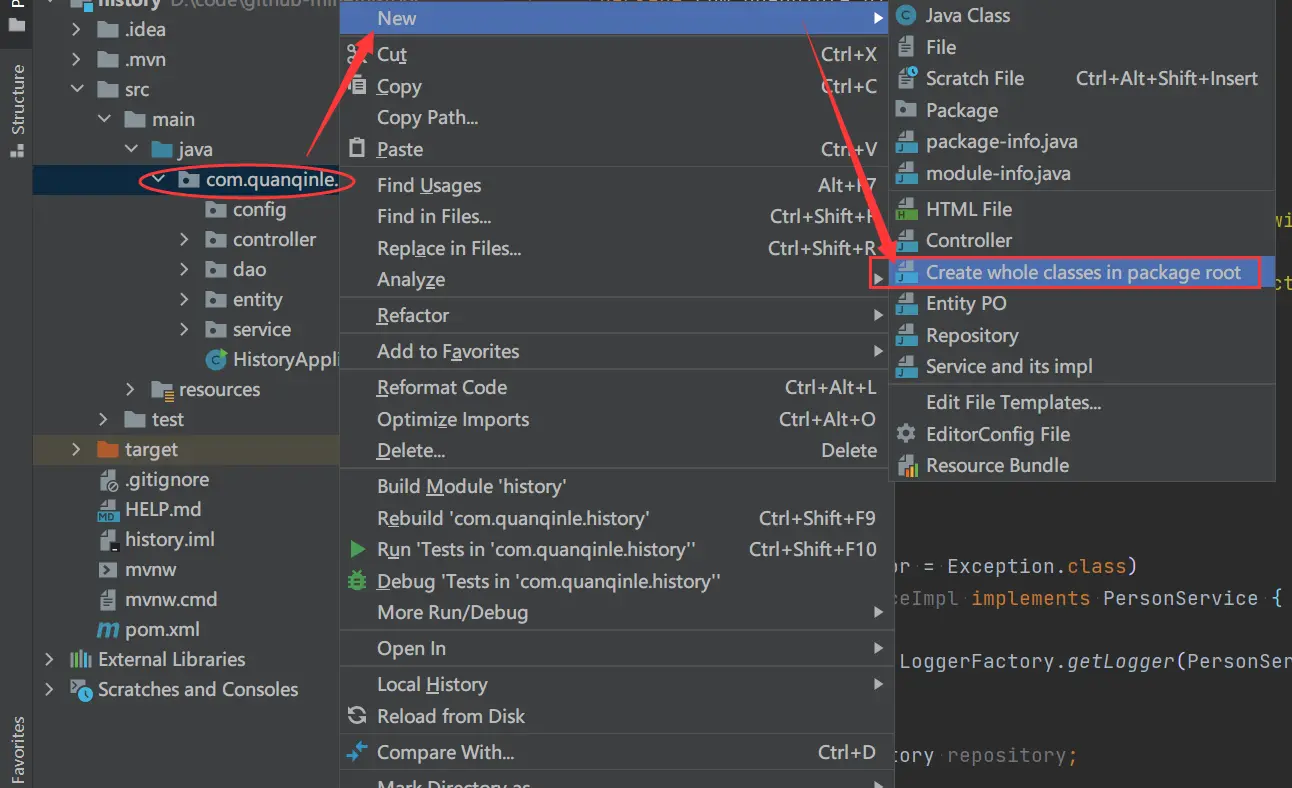Image resolution: width=1292 pixels, height=788 pixels.
Task: Click the HTML File template icon
Action: point(906,210)
